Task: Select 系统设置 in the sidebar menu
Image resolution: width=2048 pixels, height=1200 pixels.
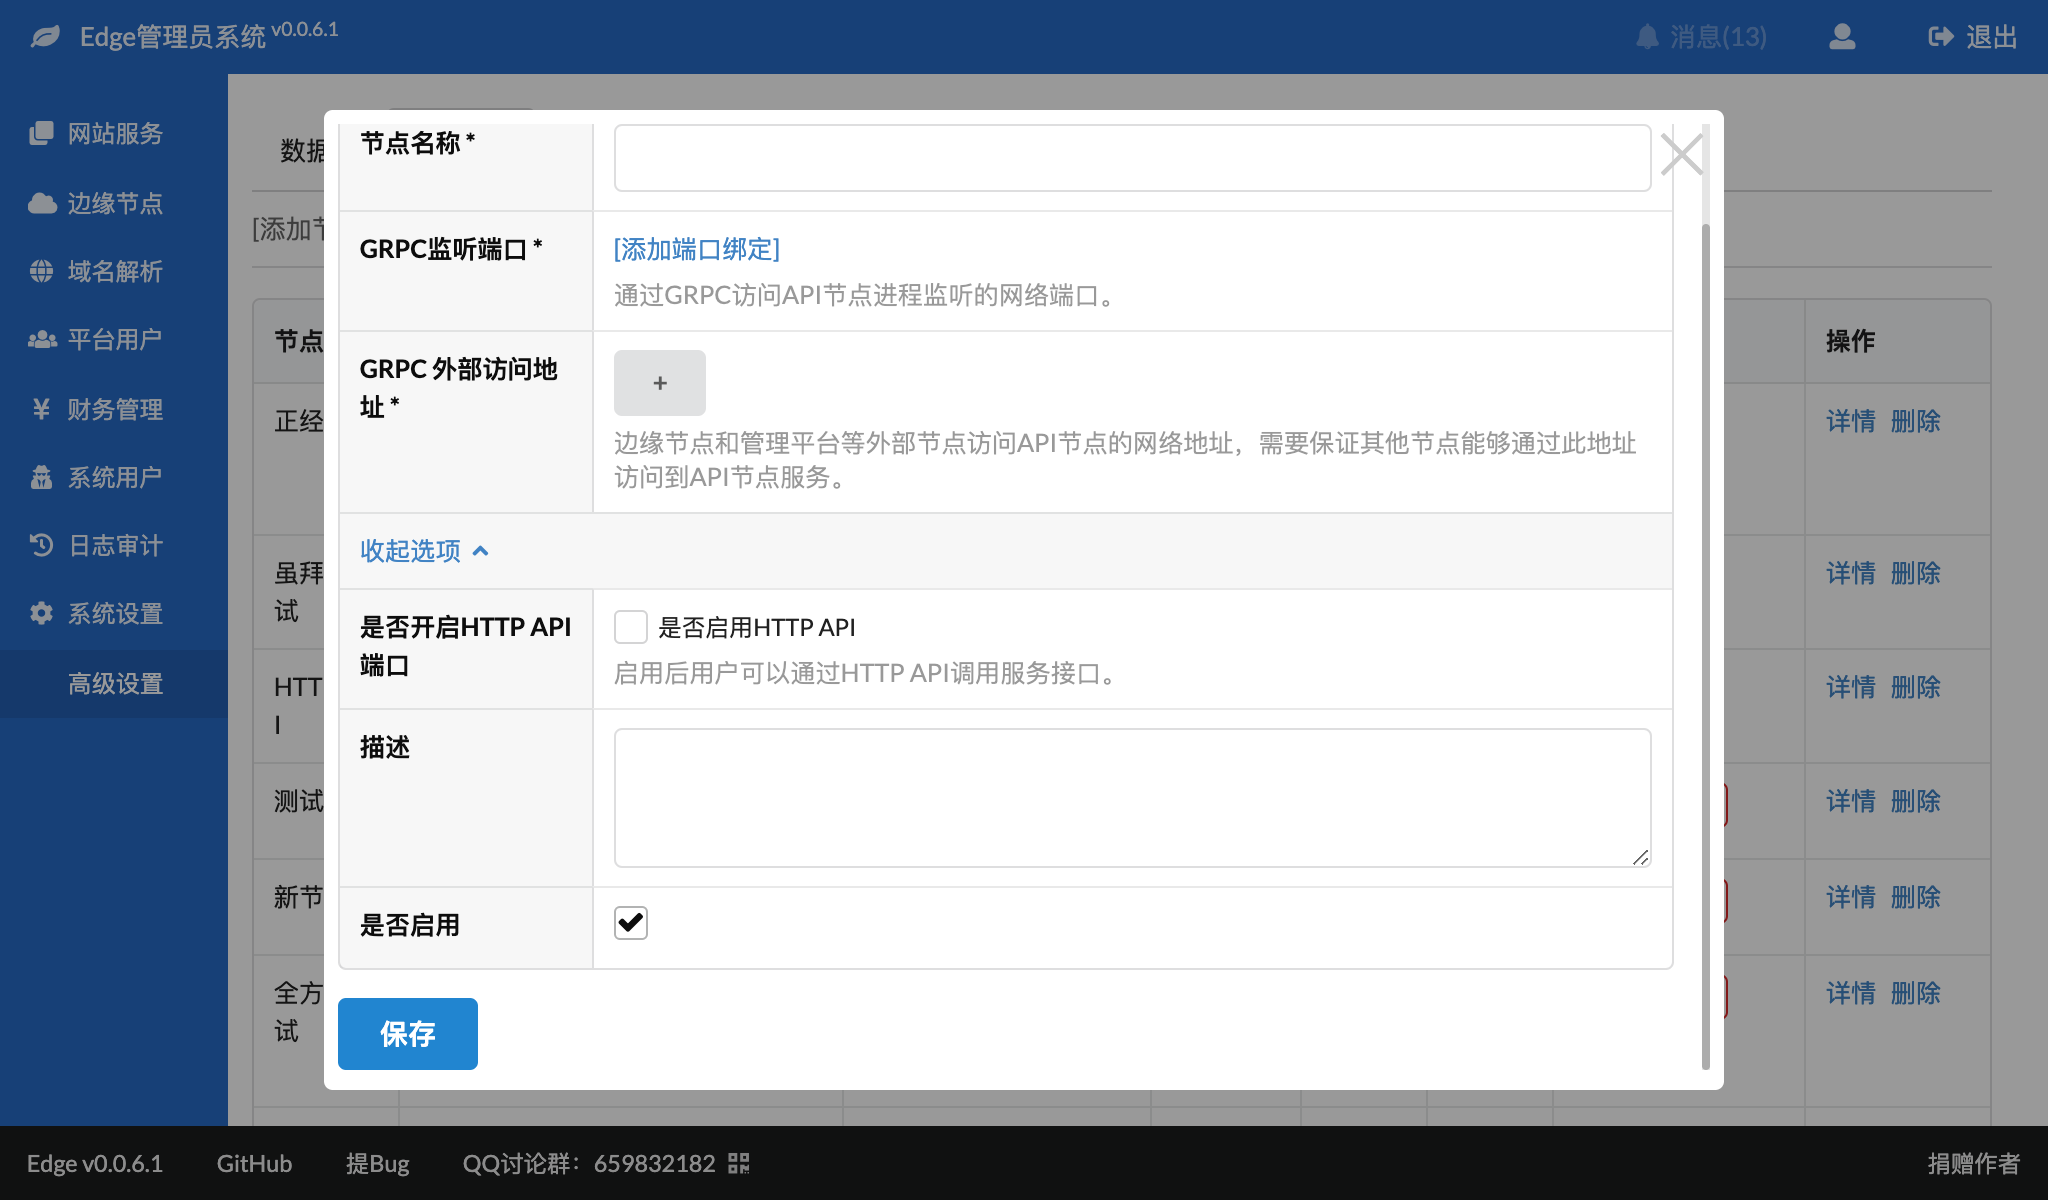Action: 115,613
